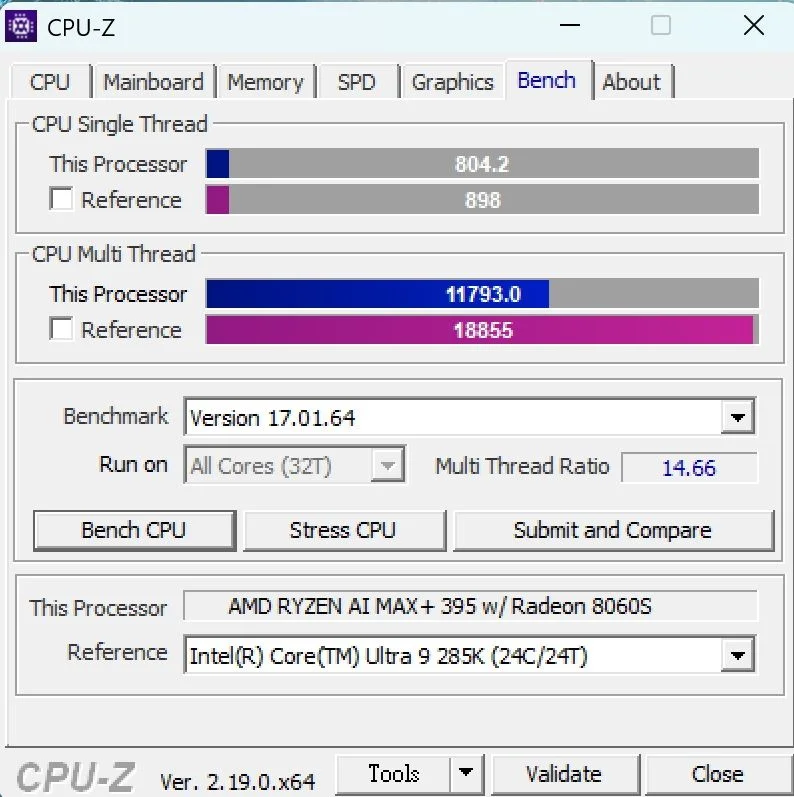Switch to the Mainboard tab
The width and height of the screenshot is (794, 797).
tap(154, 82)
